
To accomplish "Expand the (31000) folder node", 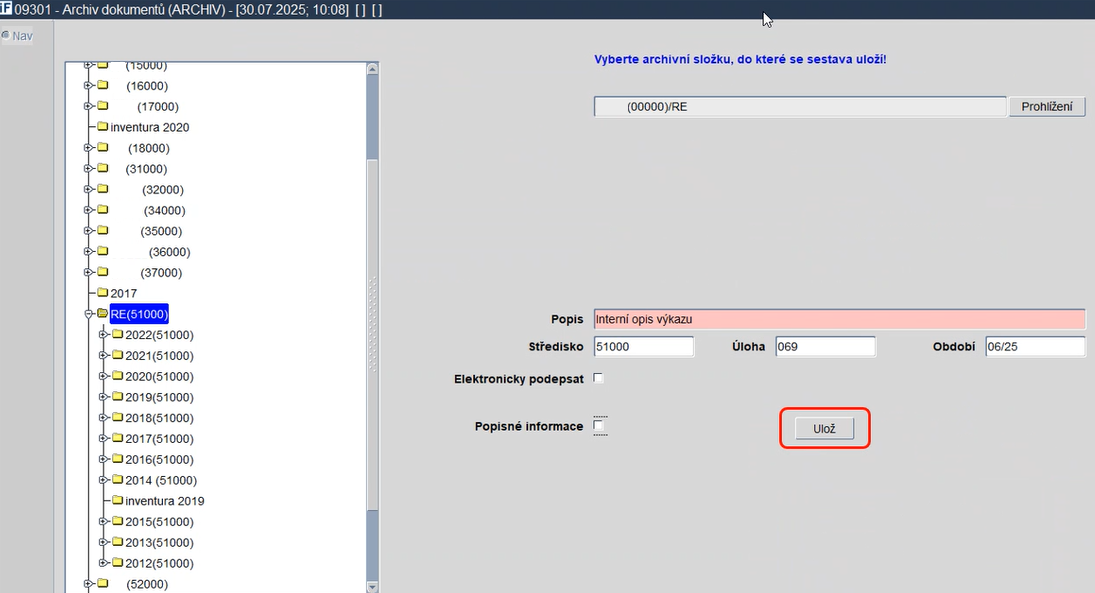I will click(88, 168).
